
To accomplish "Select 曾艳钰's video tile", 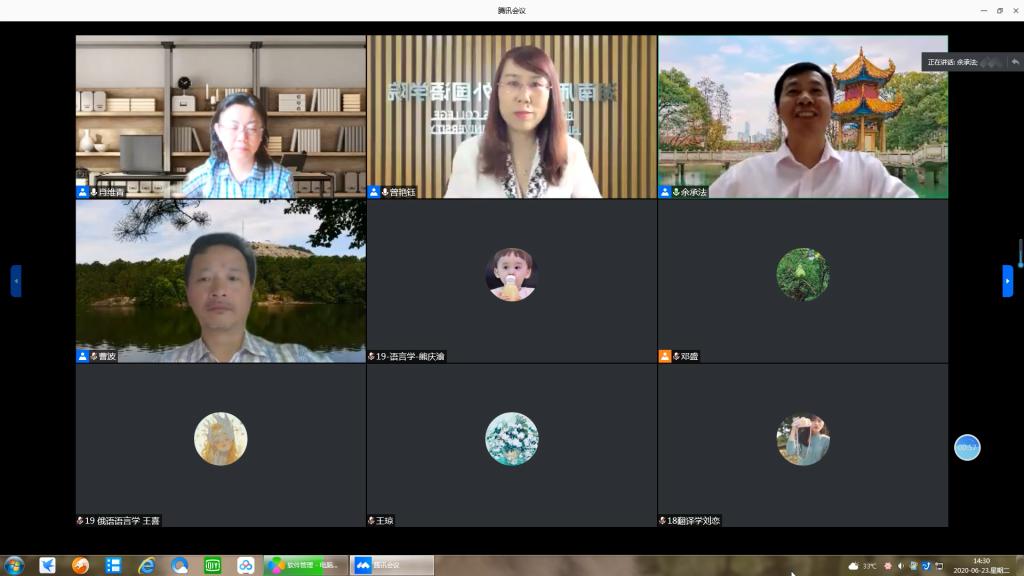I will 511,116.
